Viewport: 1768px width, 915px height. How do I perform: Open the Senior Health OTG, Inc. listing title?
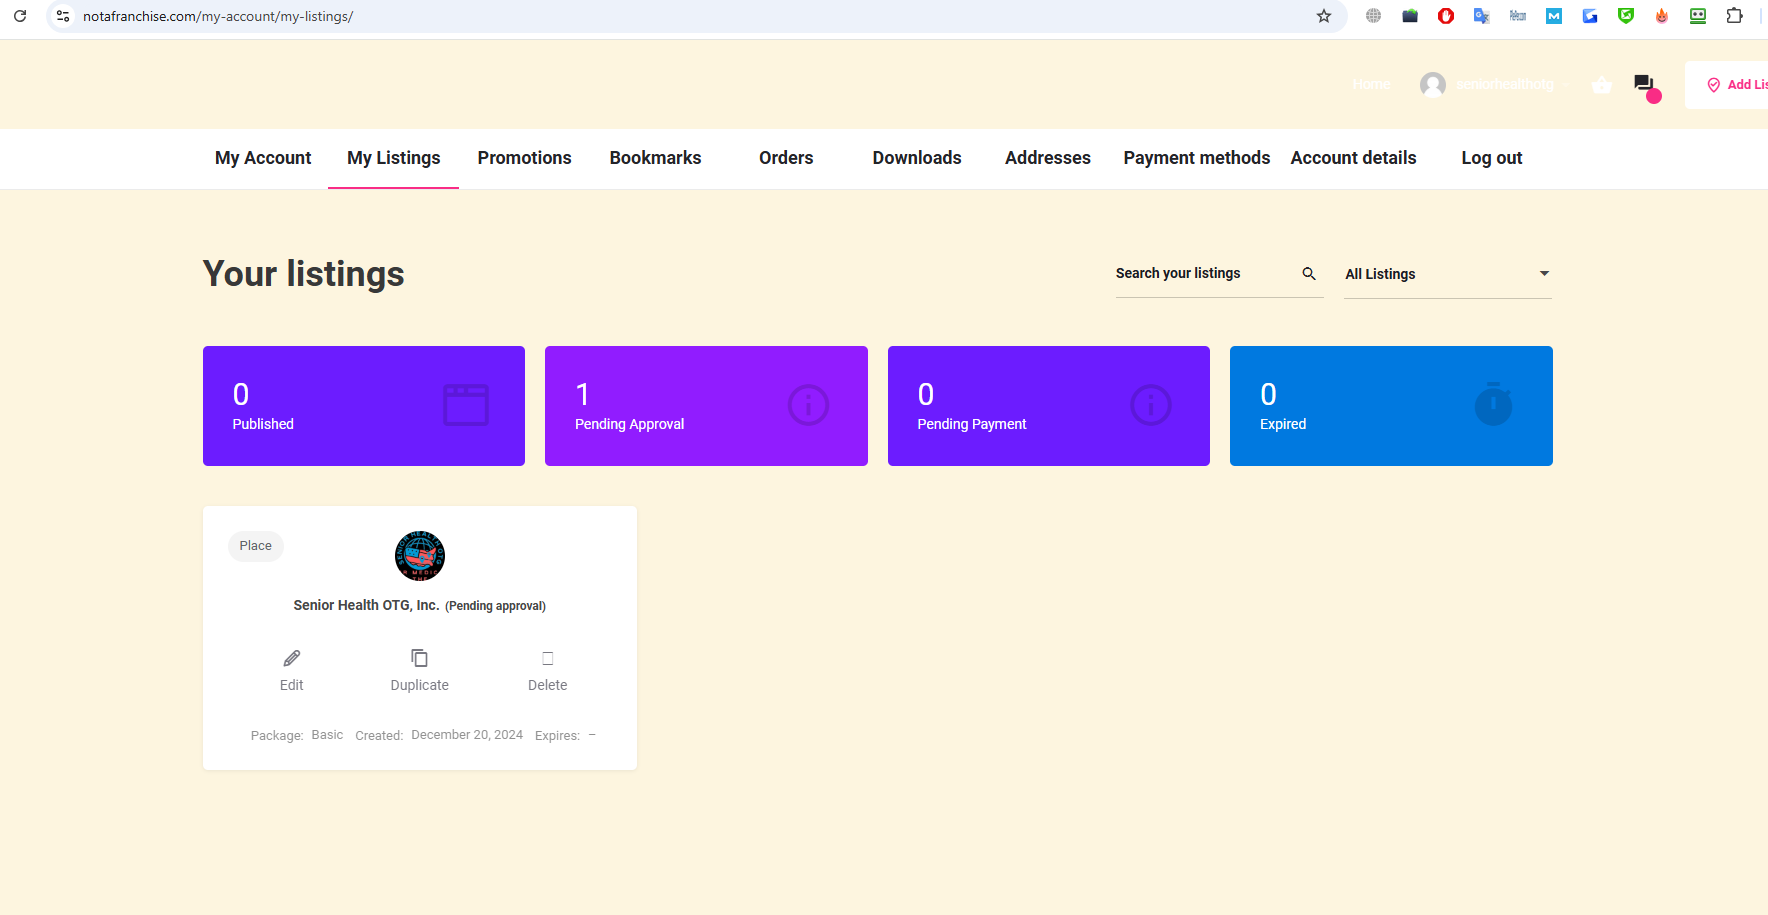pos(366,605)
